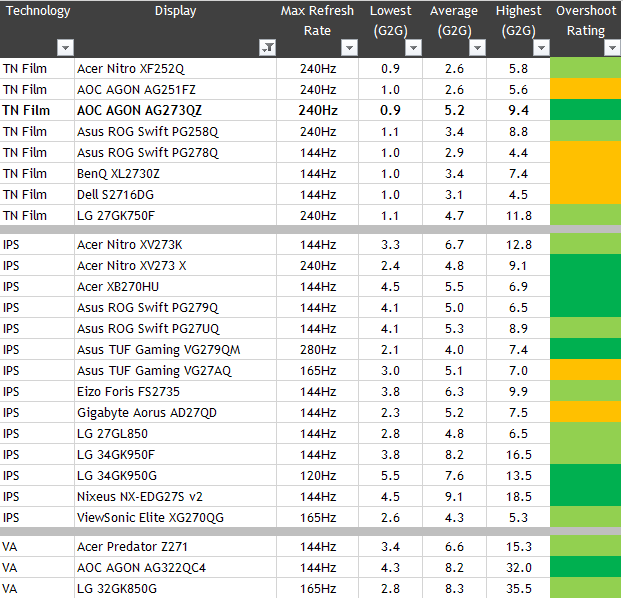Screen dimensions: 623x600
Task: Select the 9.1 average value for Nixeus
Action: coord(453,496)
